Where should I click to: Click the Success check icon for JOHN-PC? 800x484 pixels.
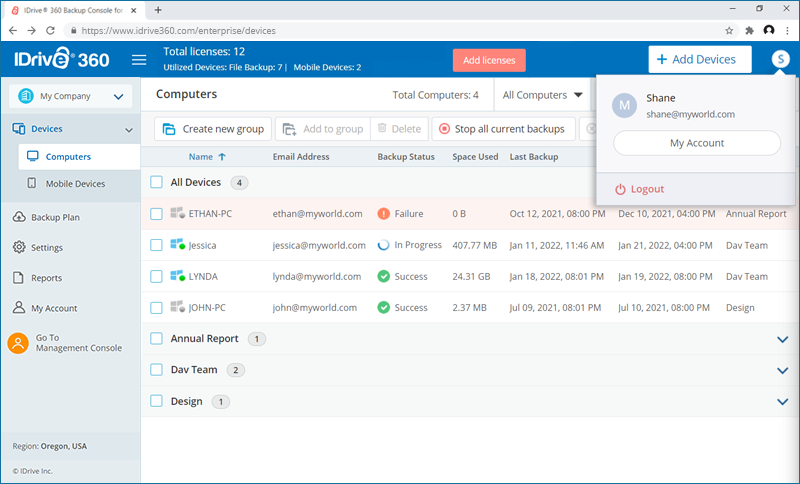(384, 308)
